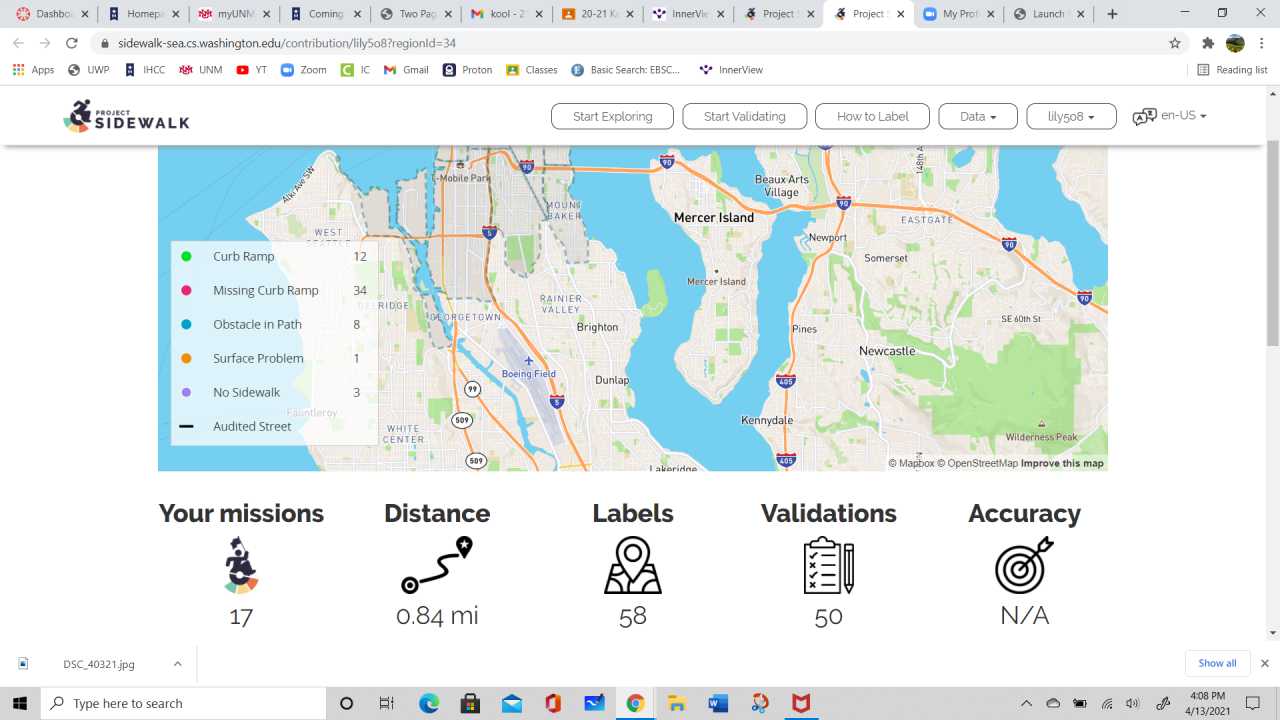Image resolution: width=1280 pixels, height=720 pixels.
Task: Open the Data dropdown menu
Action: (978, 116)
